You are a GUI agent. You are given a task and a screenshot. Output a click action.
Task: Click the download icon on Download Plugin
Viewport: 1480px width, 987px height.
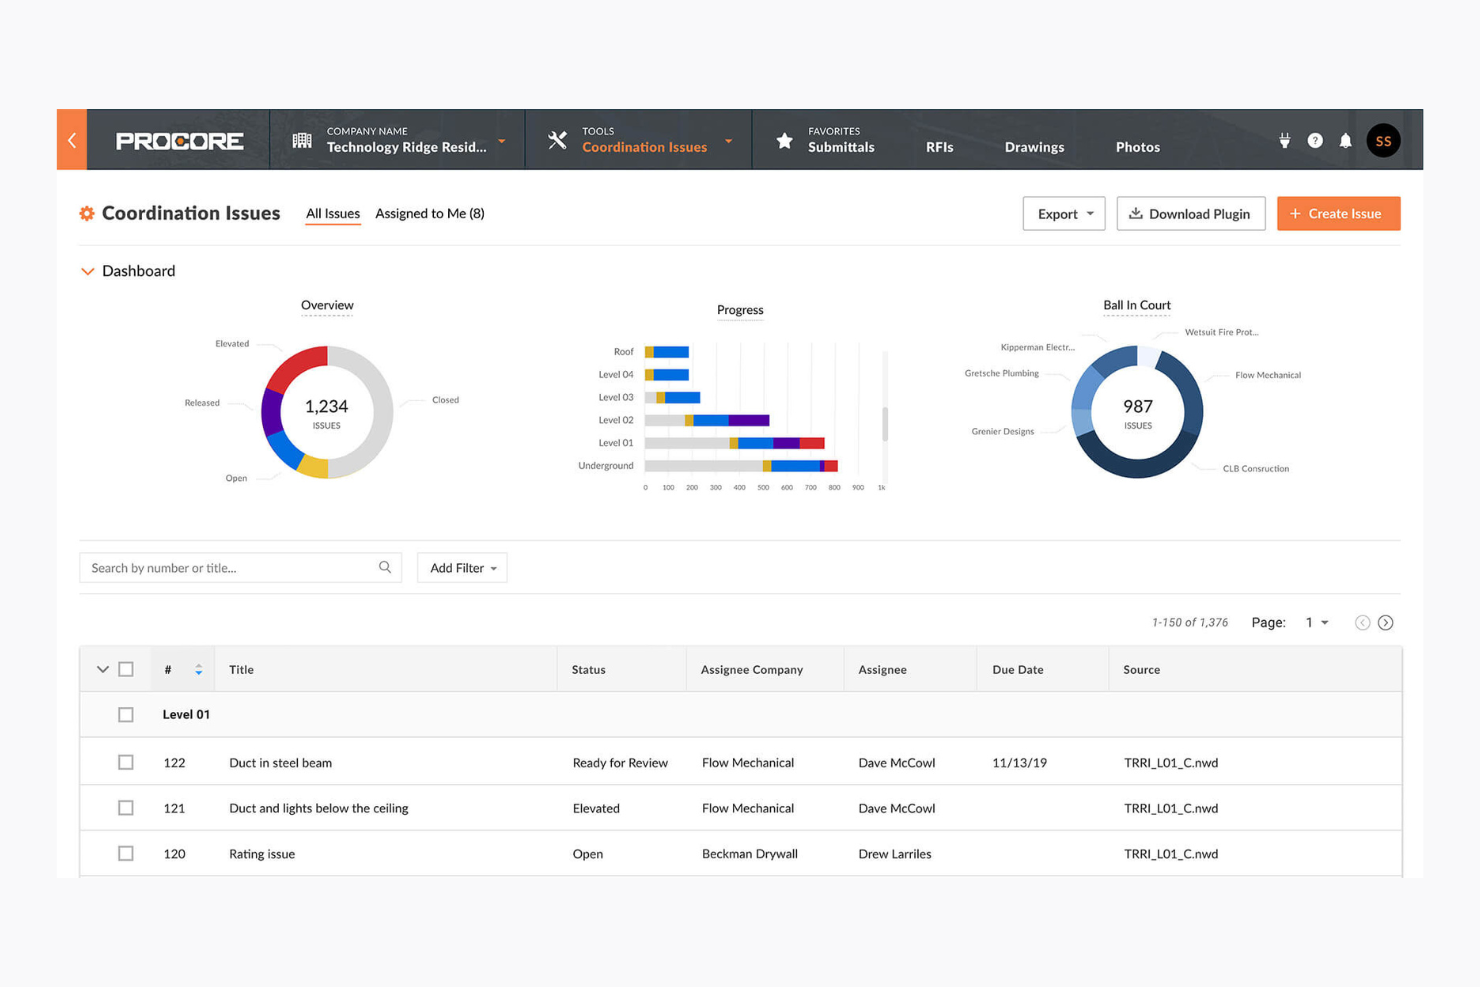click(x=1136, y=213)
